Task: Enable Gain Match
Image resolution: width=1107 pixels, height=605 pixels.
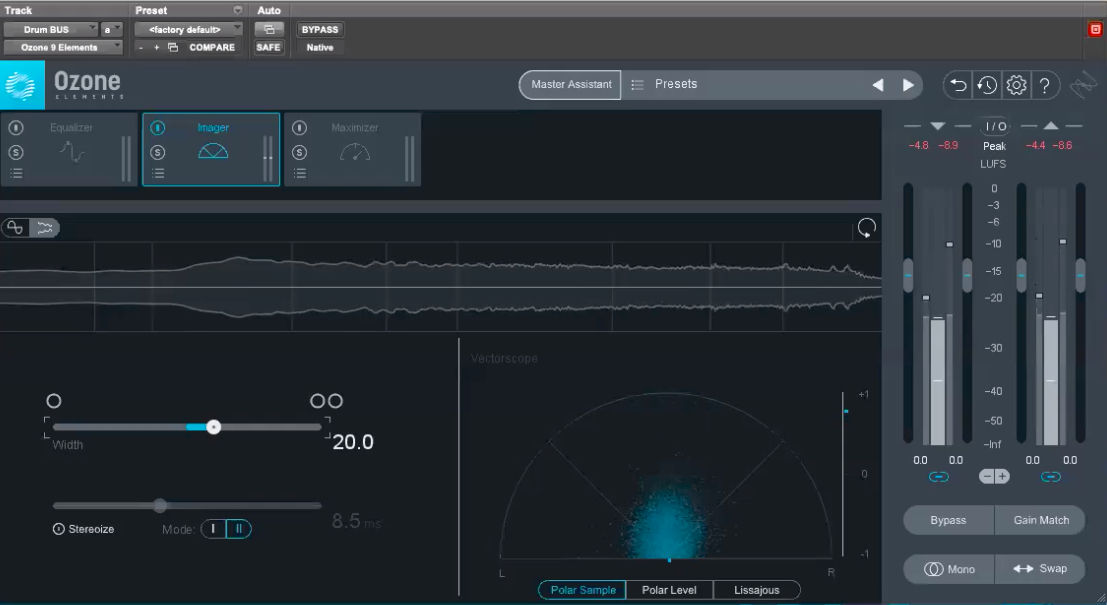Action: pos(1041,520)
